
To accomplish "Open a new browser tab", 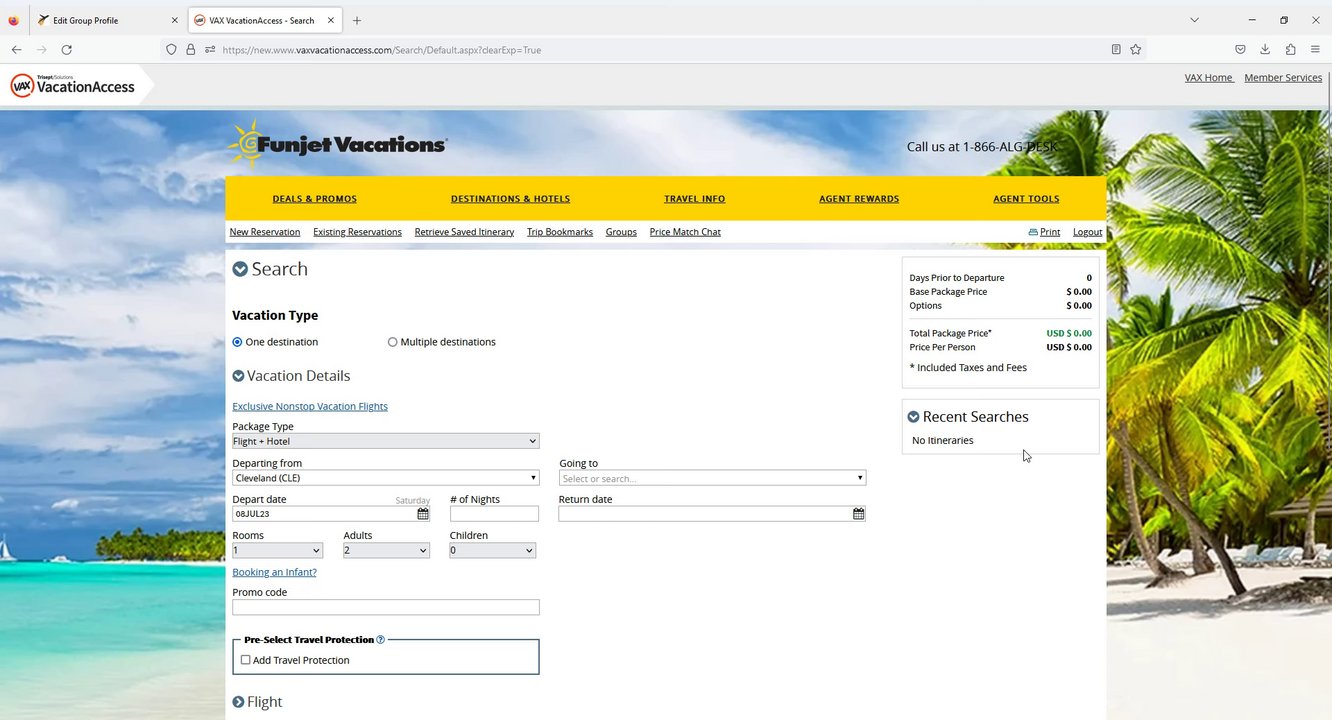I will pos(357,20).
